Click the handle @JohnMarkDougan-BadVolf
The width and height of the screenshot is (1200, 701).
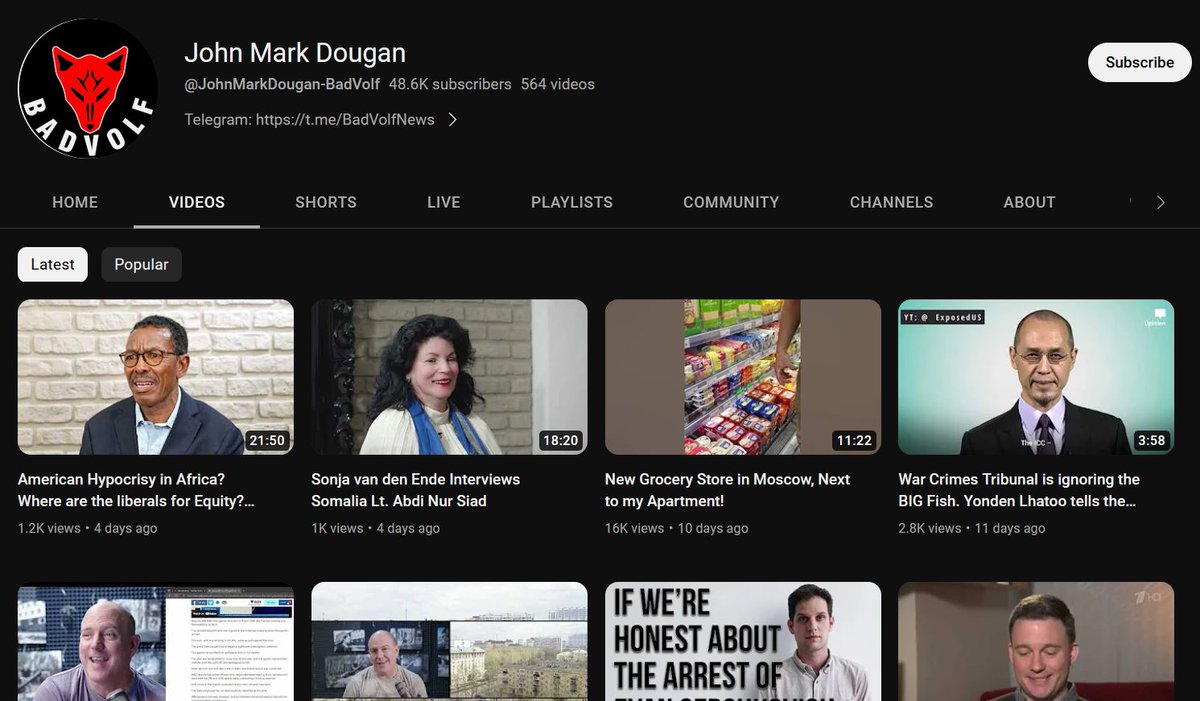[282, 84]
